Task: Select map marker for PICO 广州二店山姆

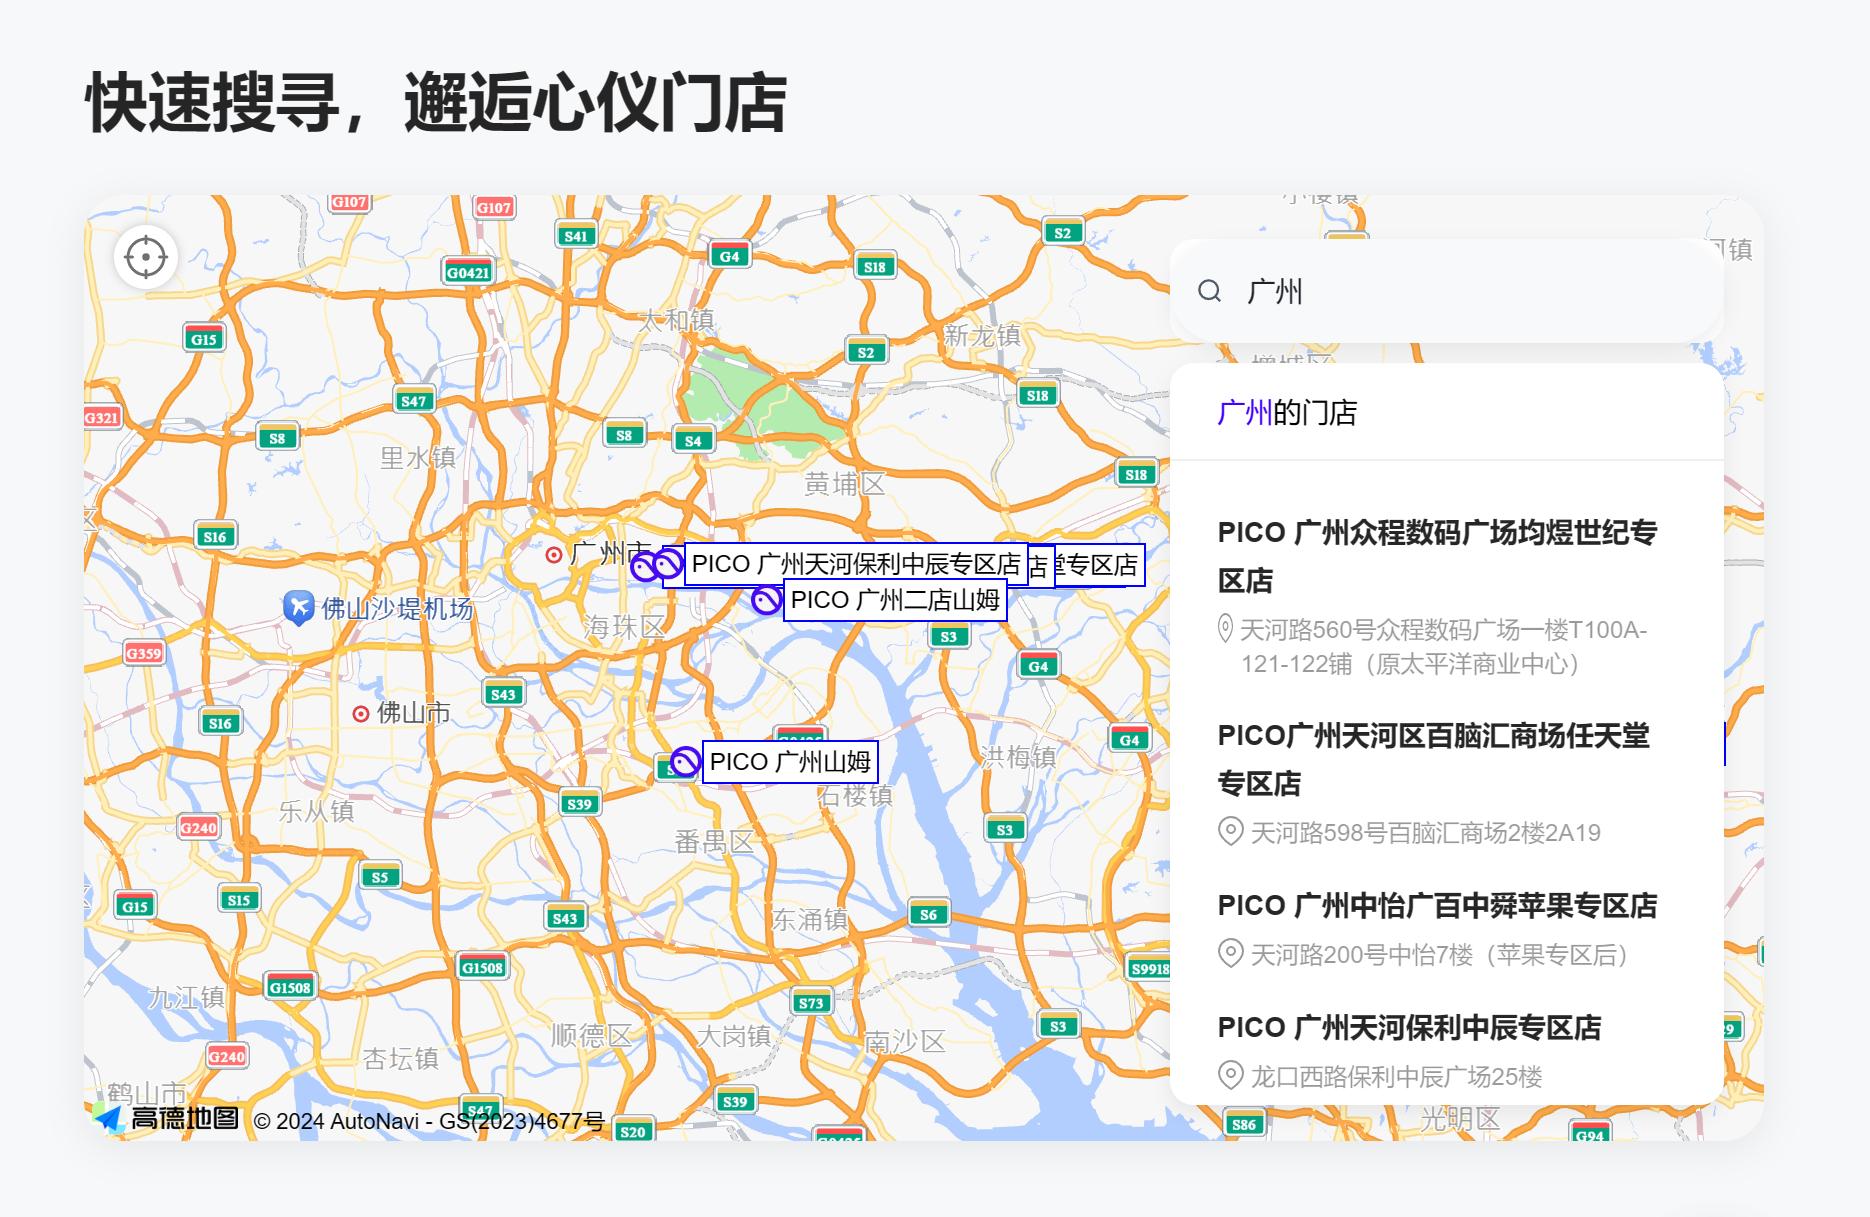Action: (766, 600)
